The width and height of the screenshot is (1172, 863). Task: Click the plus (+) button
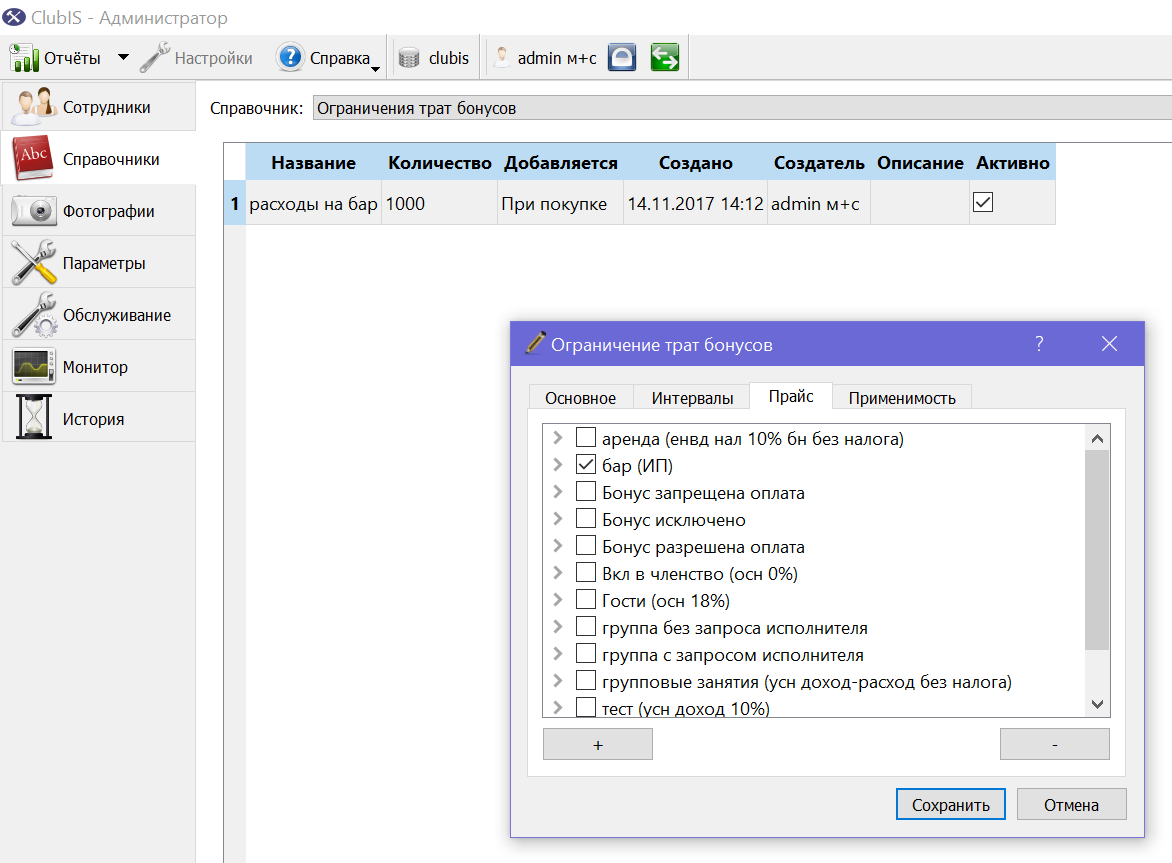point(598,745)
